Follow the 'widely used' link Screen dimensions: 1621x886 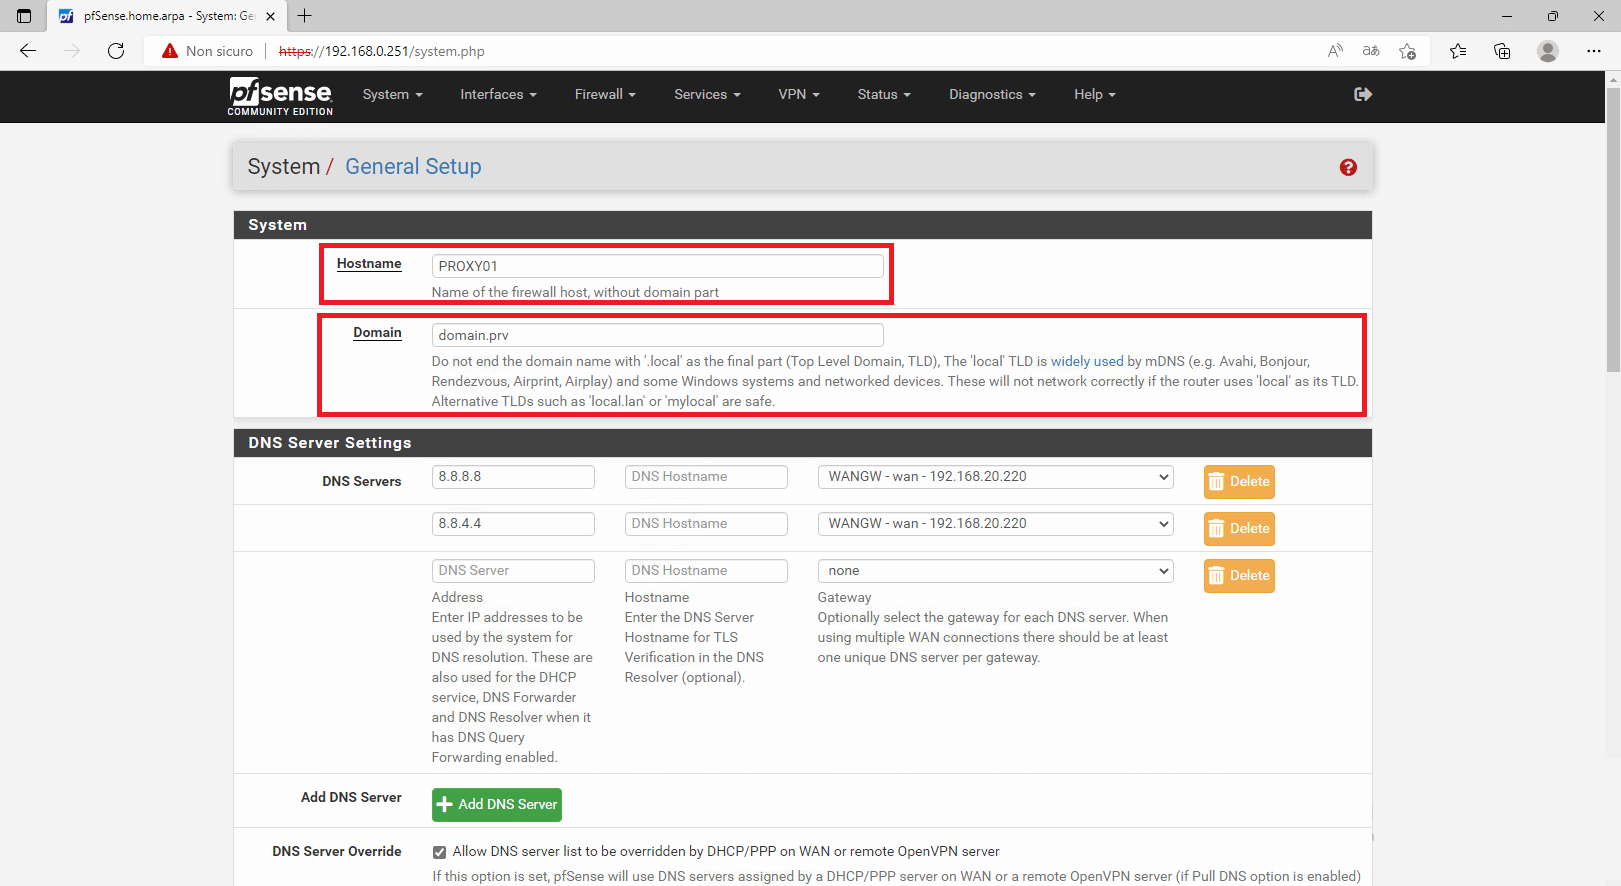tap(1087, 362)
